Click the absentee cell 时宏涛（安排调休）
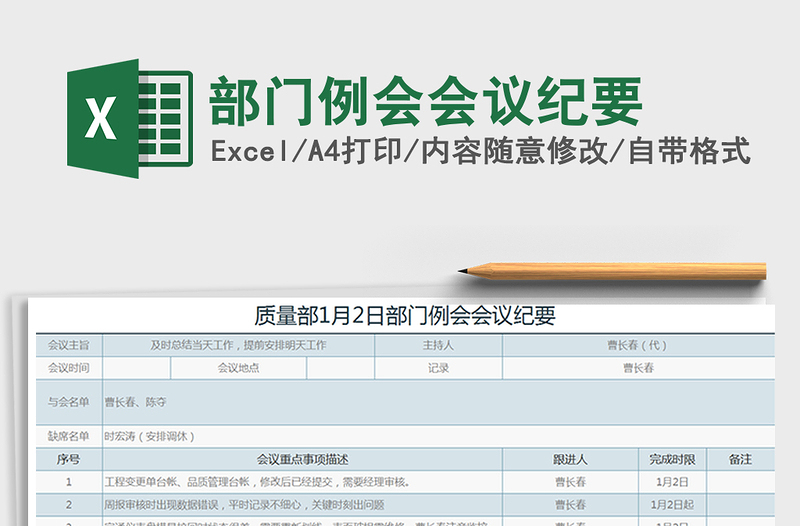The height and width of the screenshot is (526, 800). [150, 436]
